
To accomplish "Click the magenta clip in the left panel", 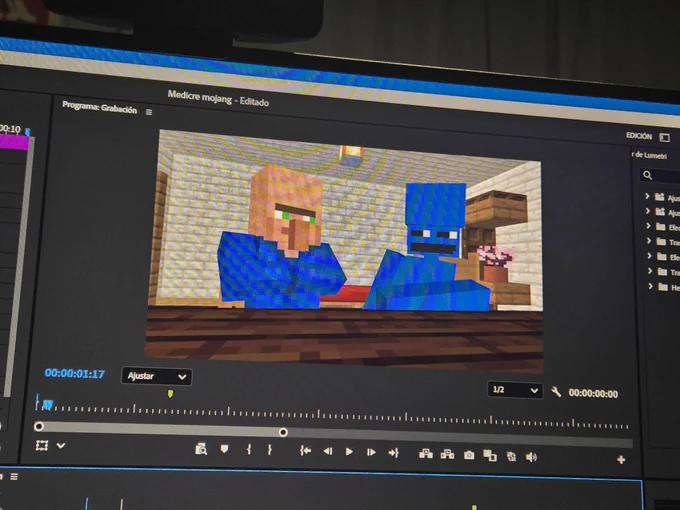I will pos(14,142).
